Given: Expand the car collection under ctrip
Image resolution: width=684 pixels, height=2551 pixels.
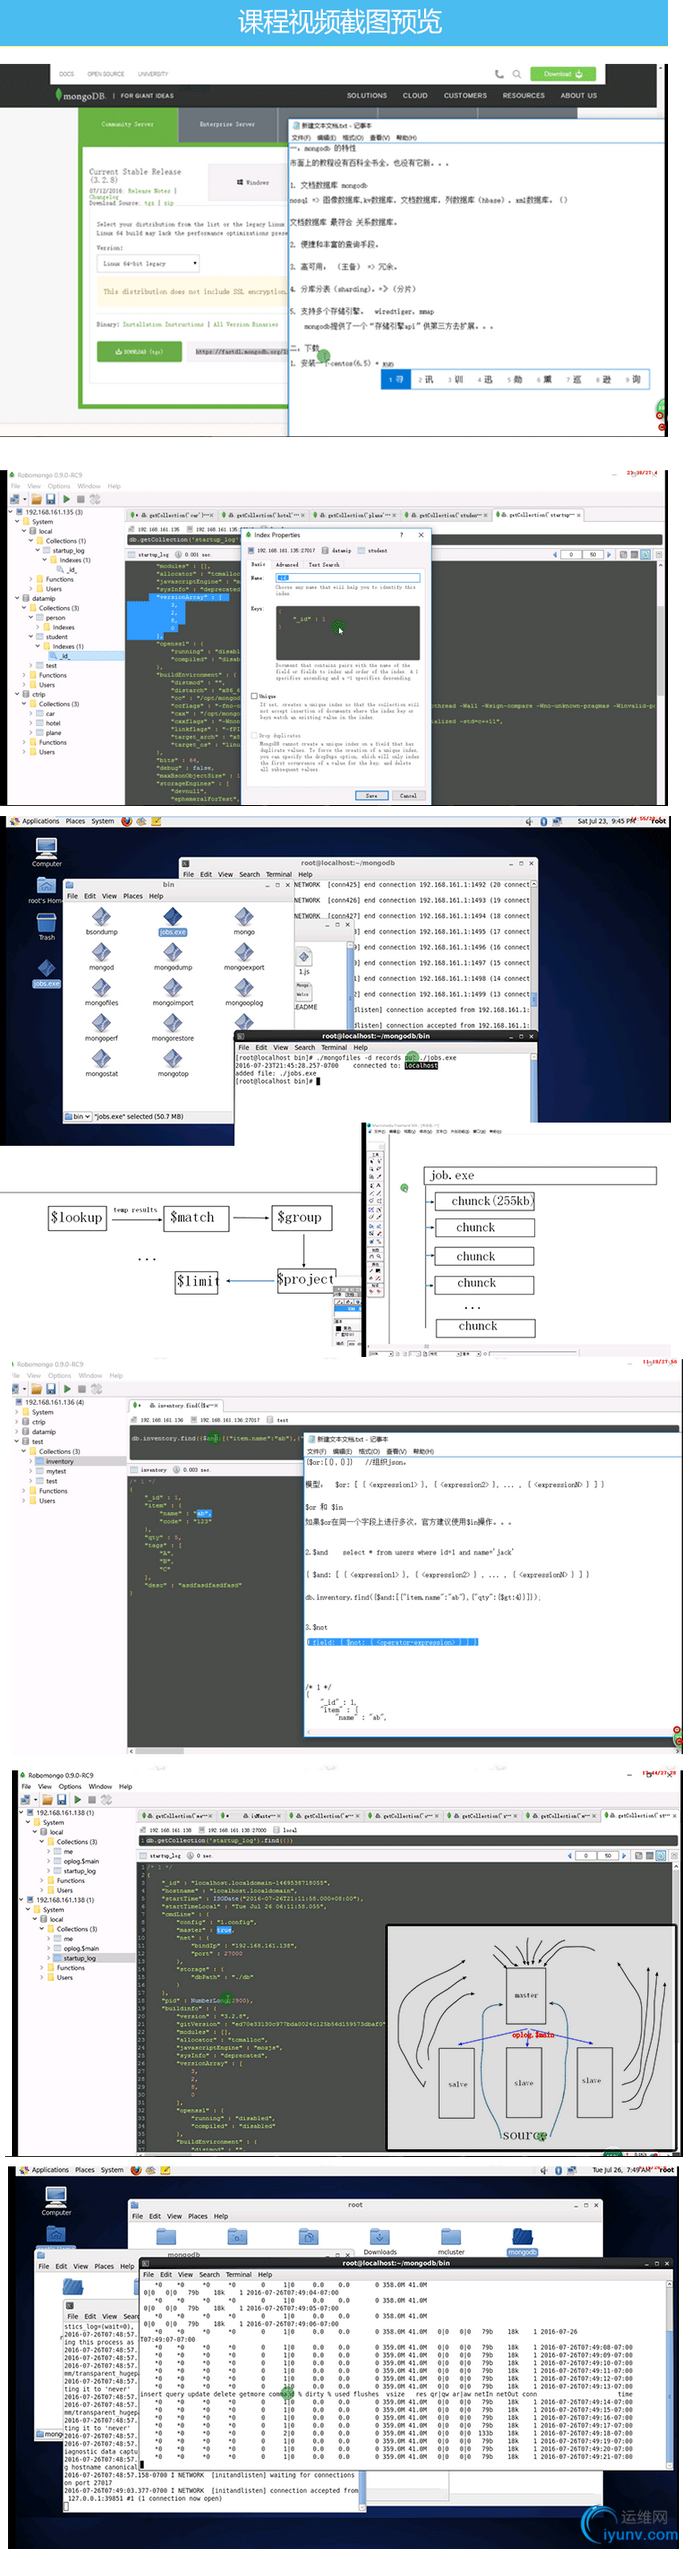Looking at the screenshot, I should (x=31, y=714).
